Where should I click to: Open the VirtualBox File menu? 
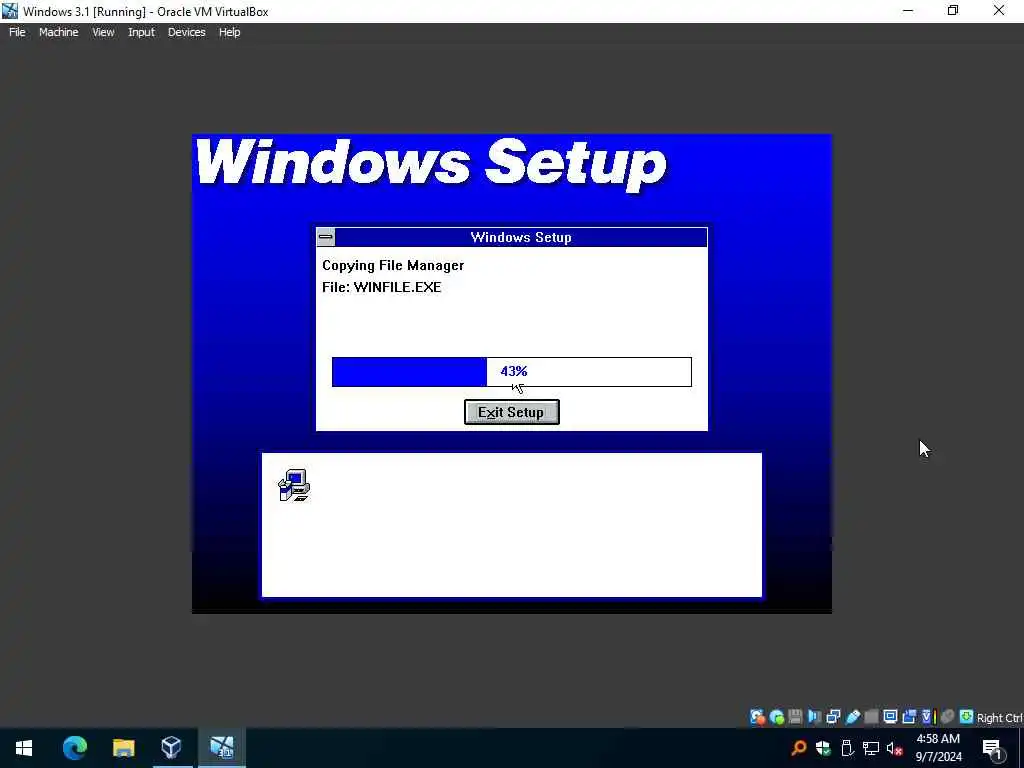[17, 32]
